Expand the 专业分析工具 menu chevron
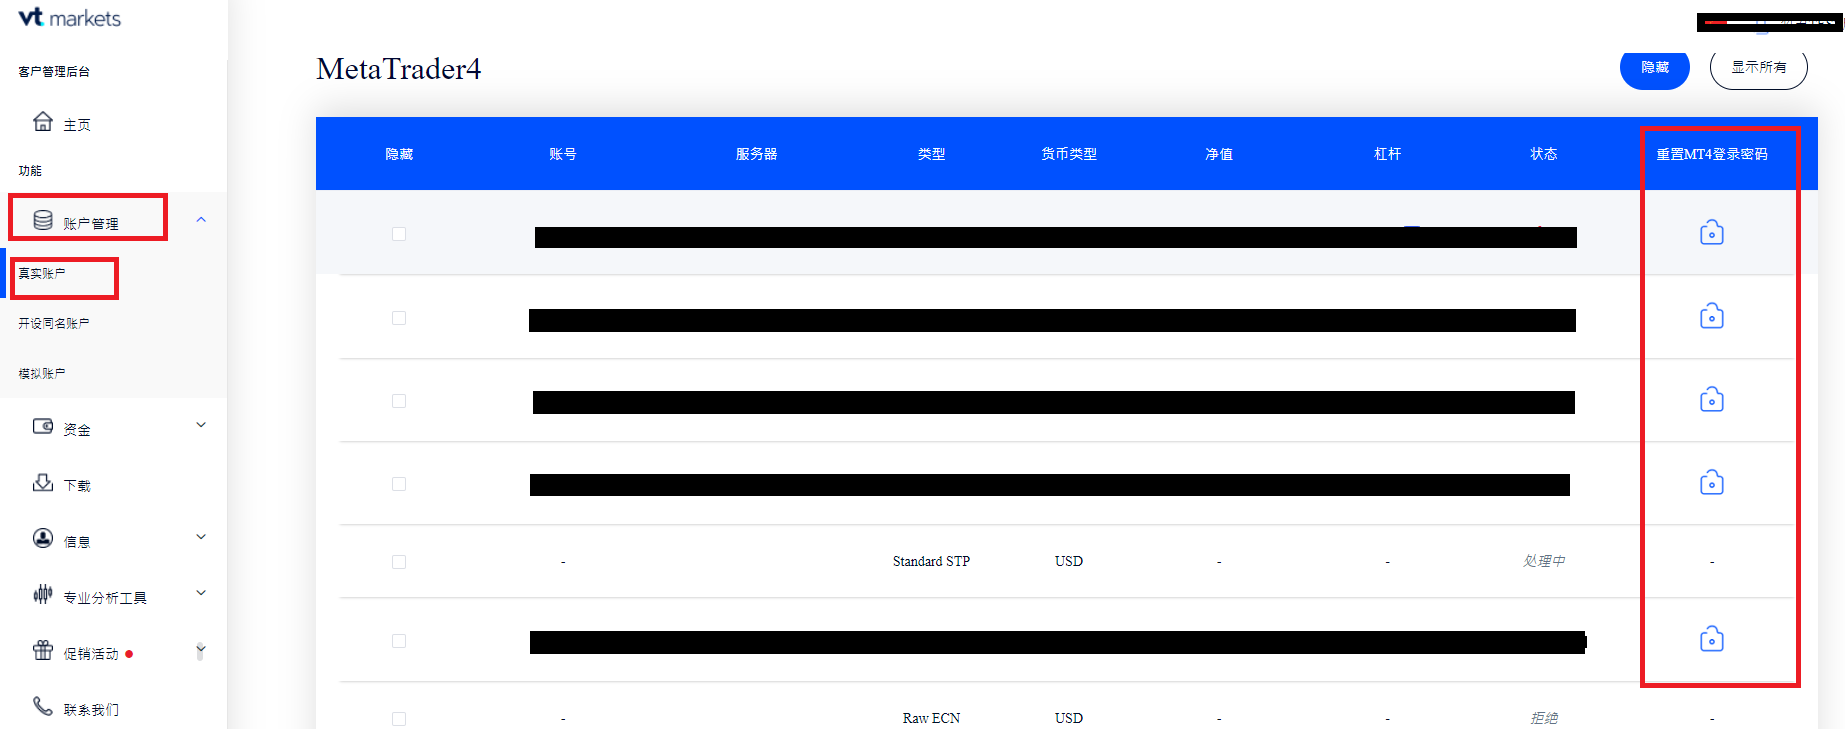The height and width of the screenshot is (729, 1845). click(201, 593)
